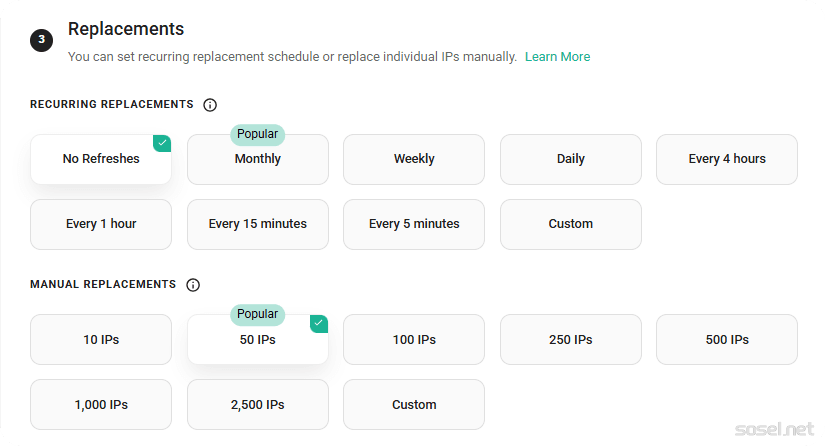Image resolution: width=825 pixels, height=446 pixels.
Task: Select Weekly replacement schedule
Action: (x=414, y=159)
